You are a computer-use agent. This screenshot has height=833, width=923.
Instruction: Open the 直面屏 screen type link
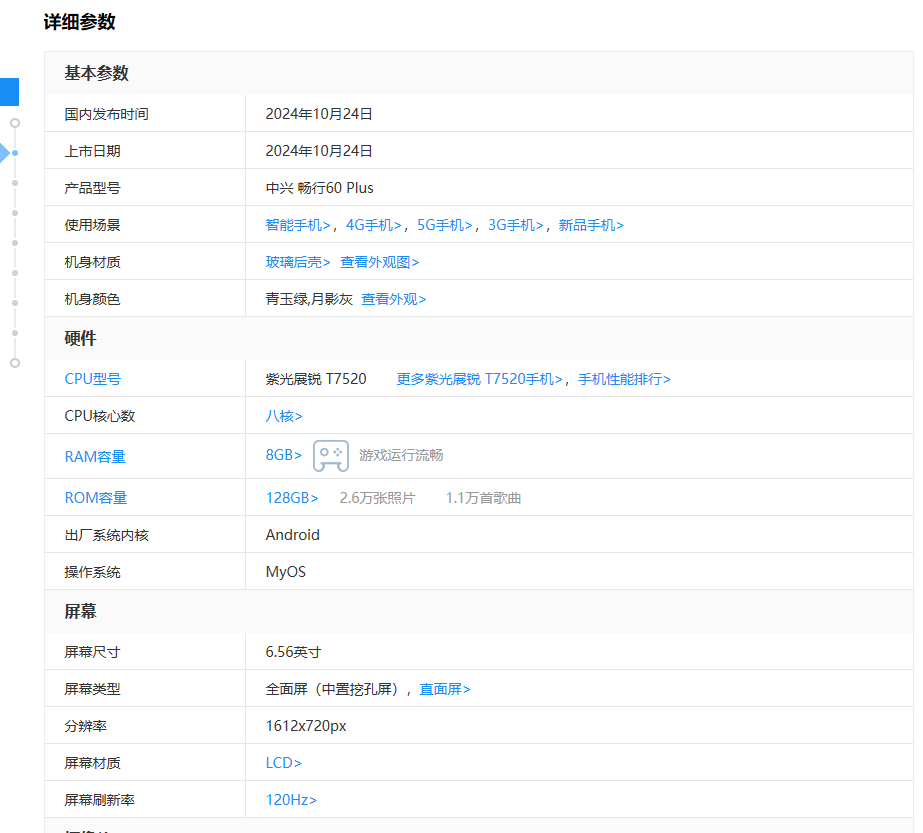point(445,689)
